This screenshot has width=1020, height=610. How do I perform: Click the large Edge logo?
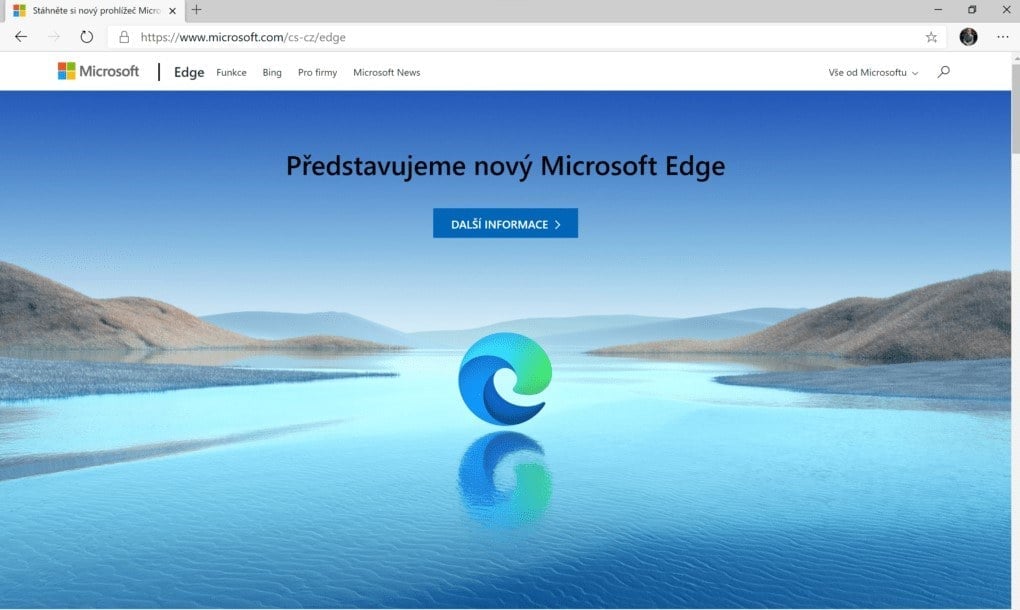[505, 378]
